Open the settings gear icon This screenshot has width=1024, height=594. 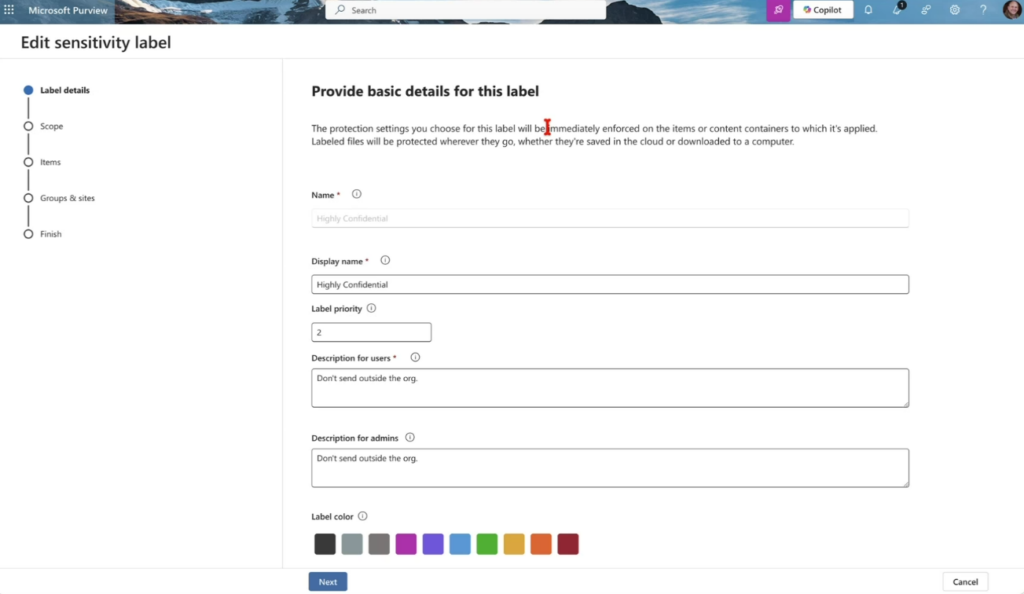(x=955, y=10)
